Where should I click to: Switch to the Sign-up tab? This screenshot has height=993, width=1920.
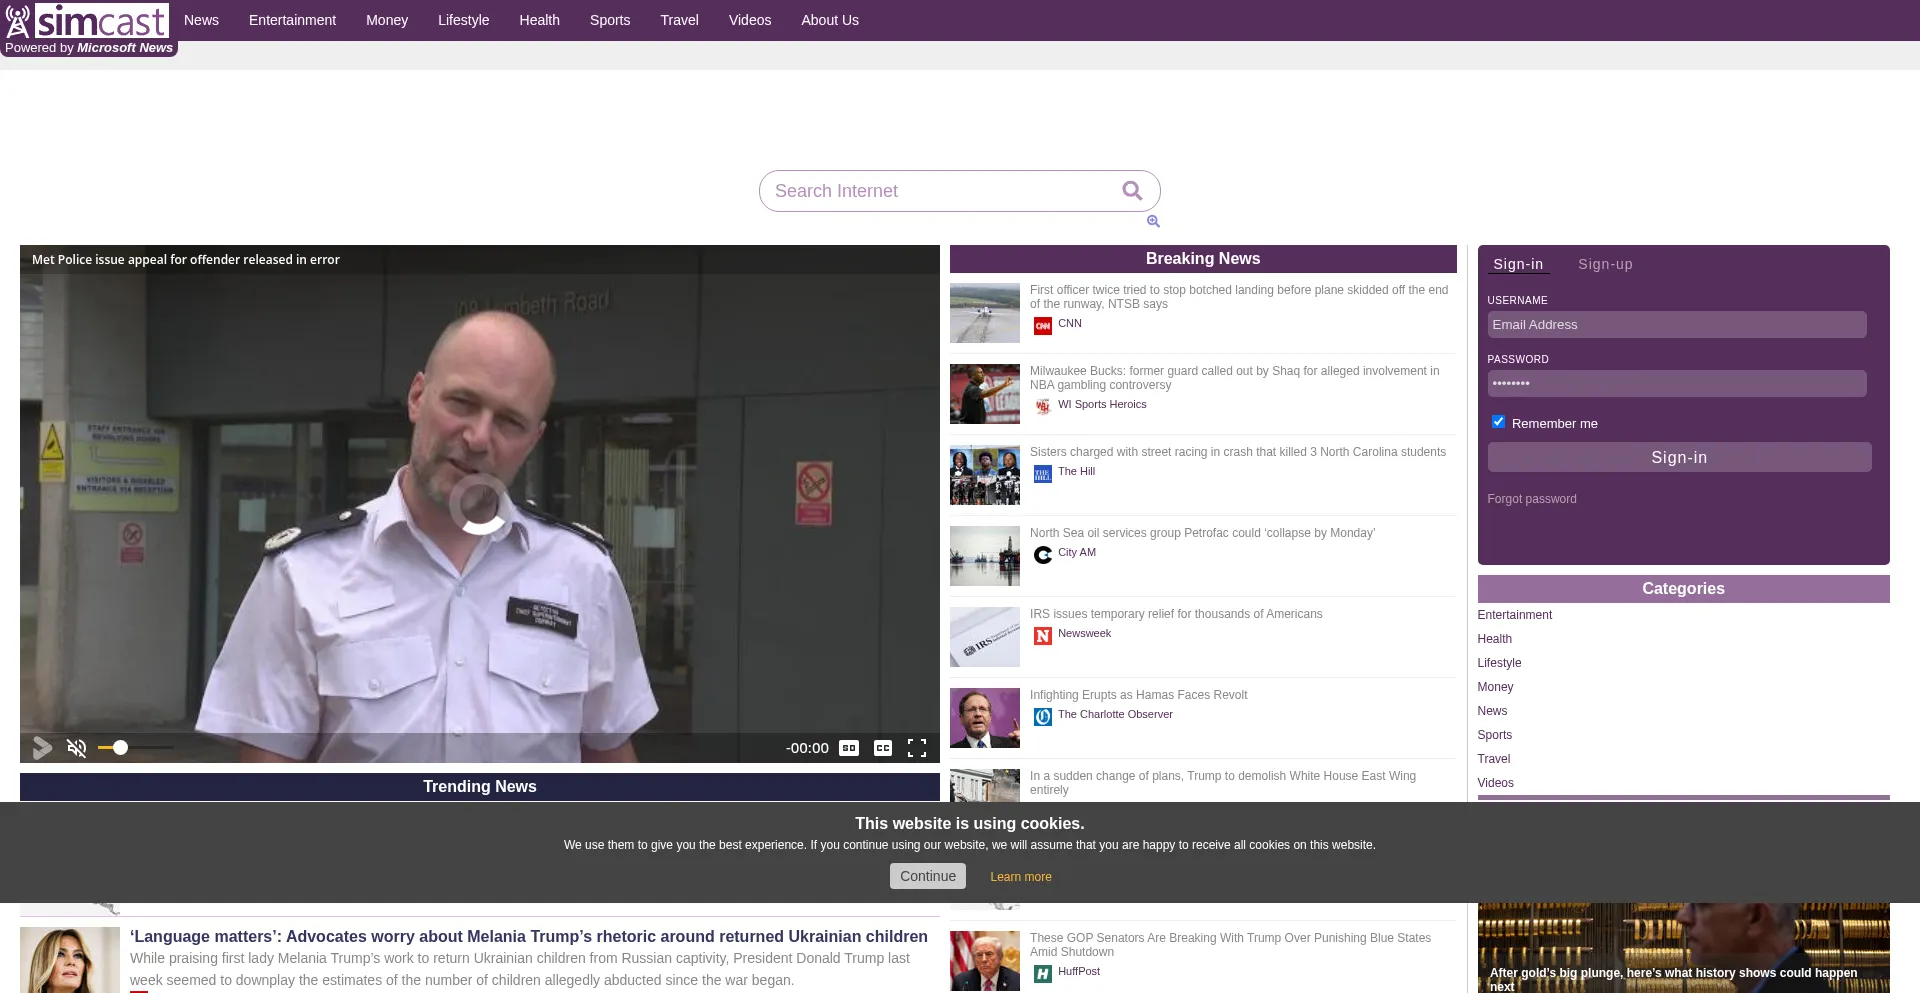click(x=1605, y=264)
